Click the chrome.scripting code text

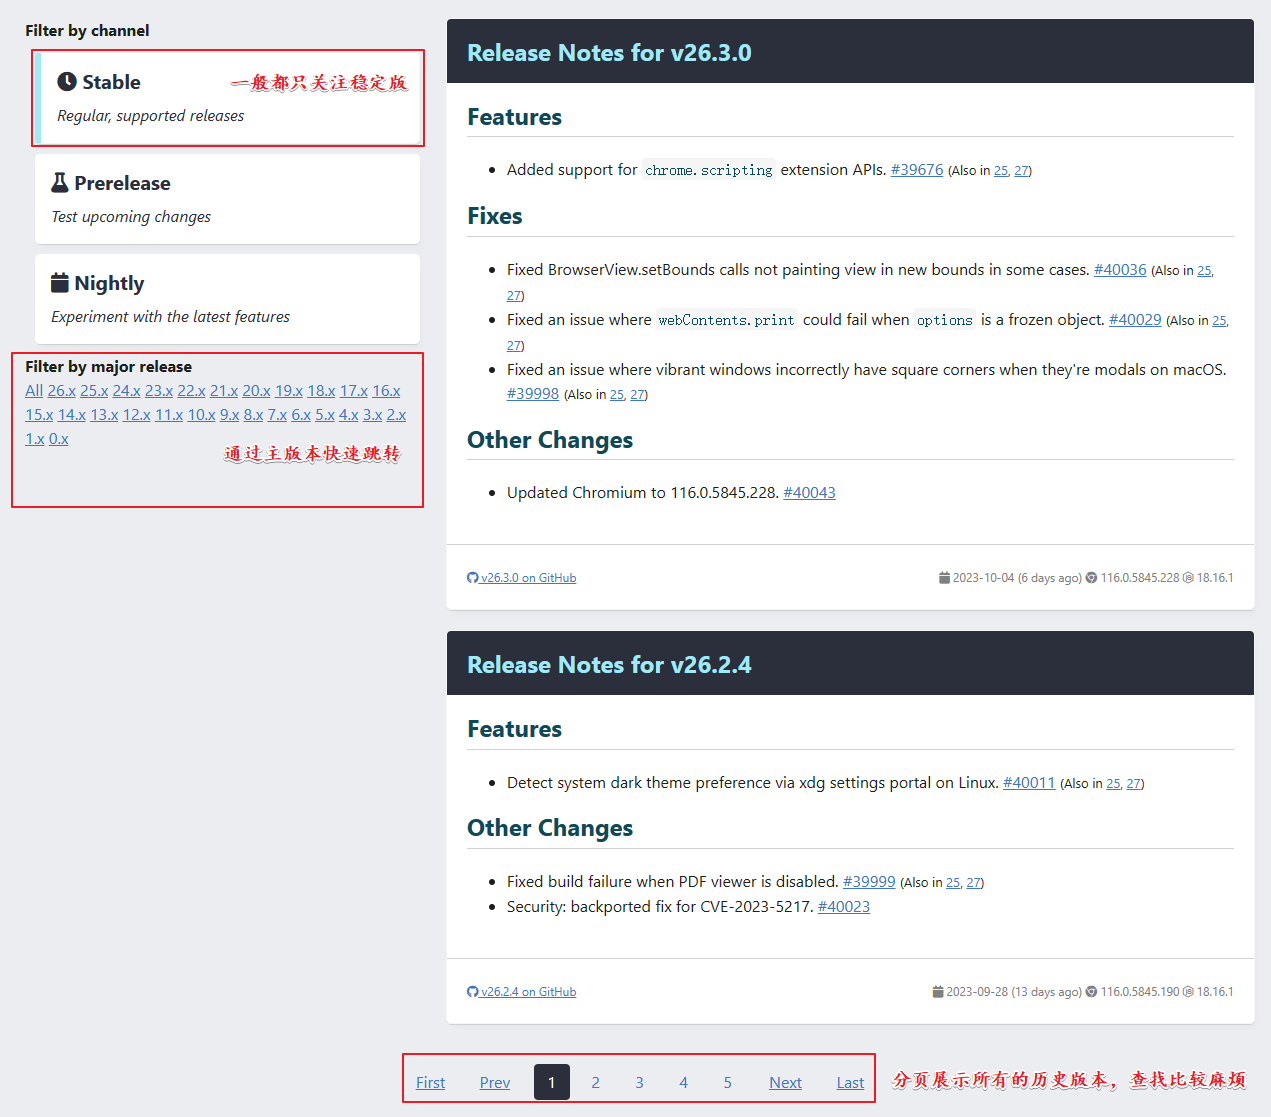pos(709,170)
